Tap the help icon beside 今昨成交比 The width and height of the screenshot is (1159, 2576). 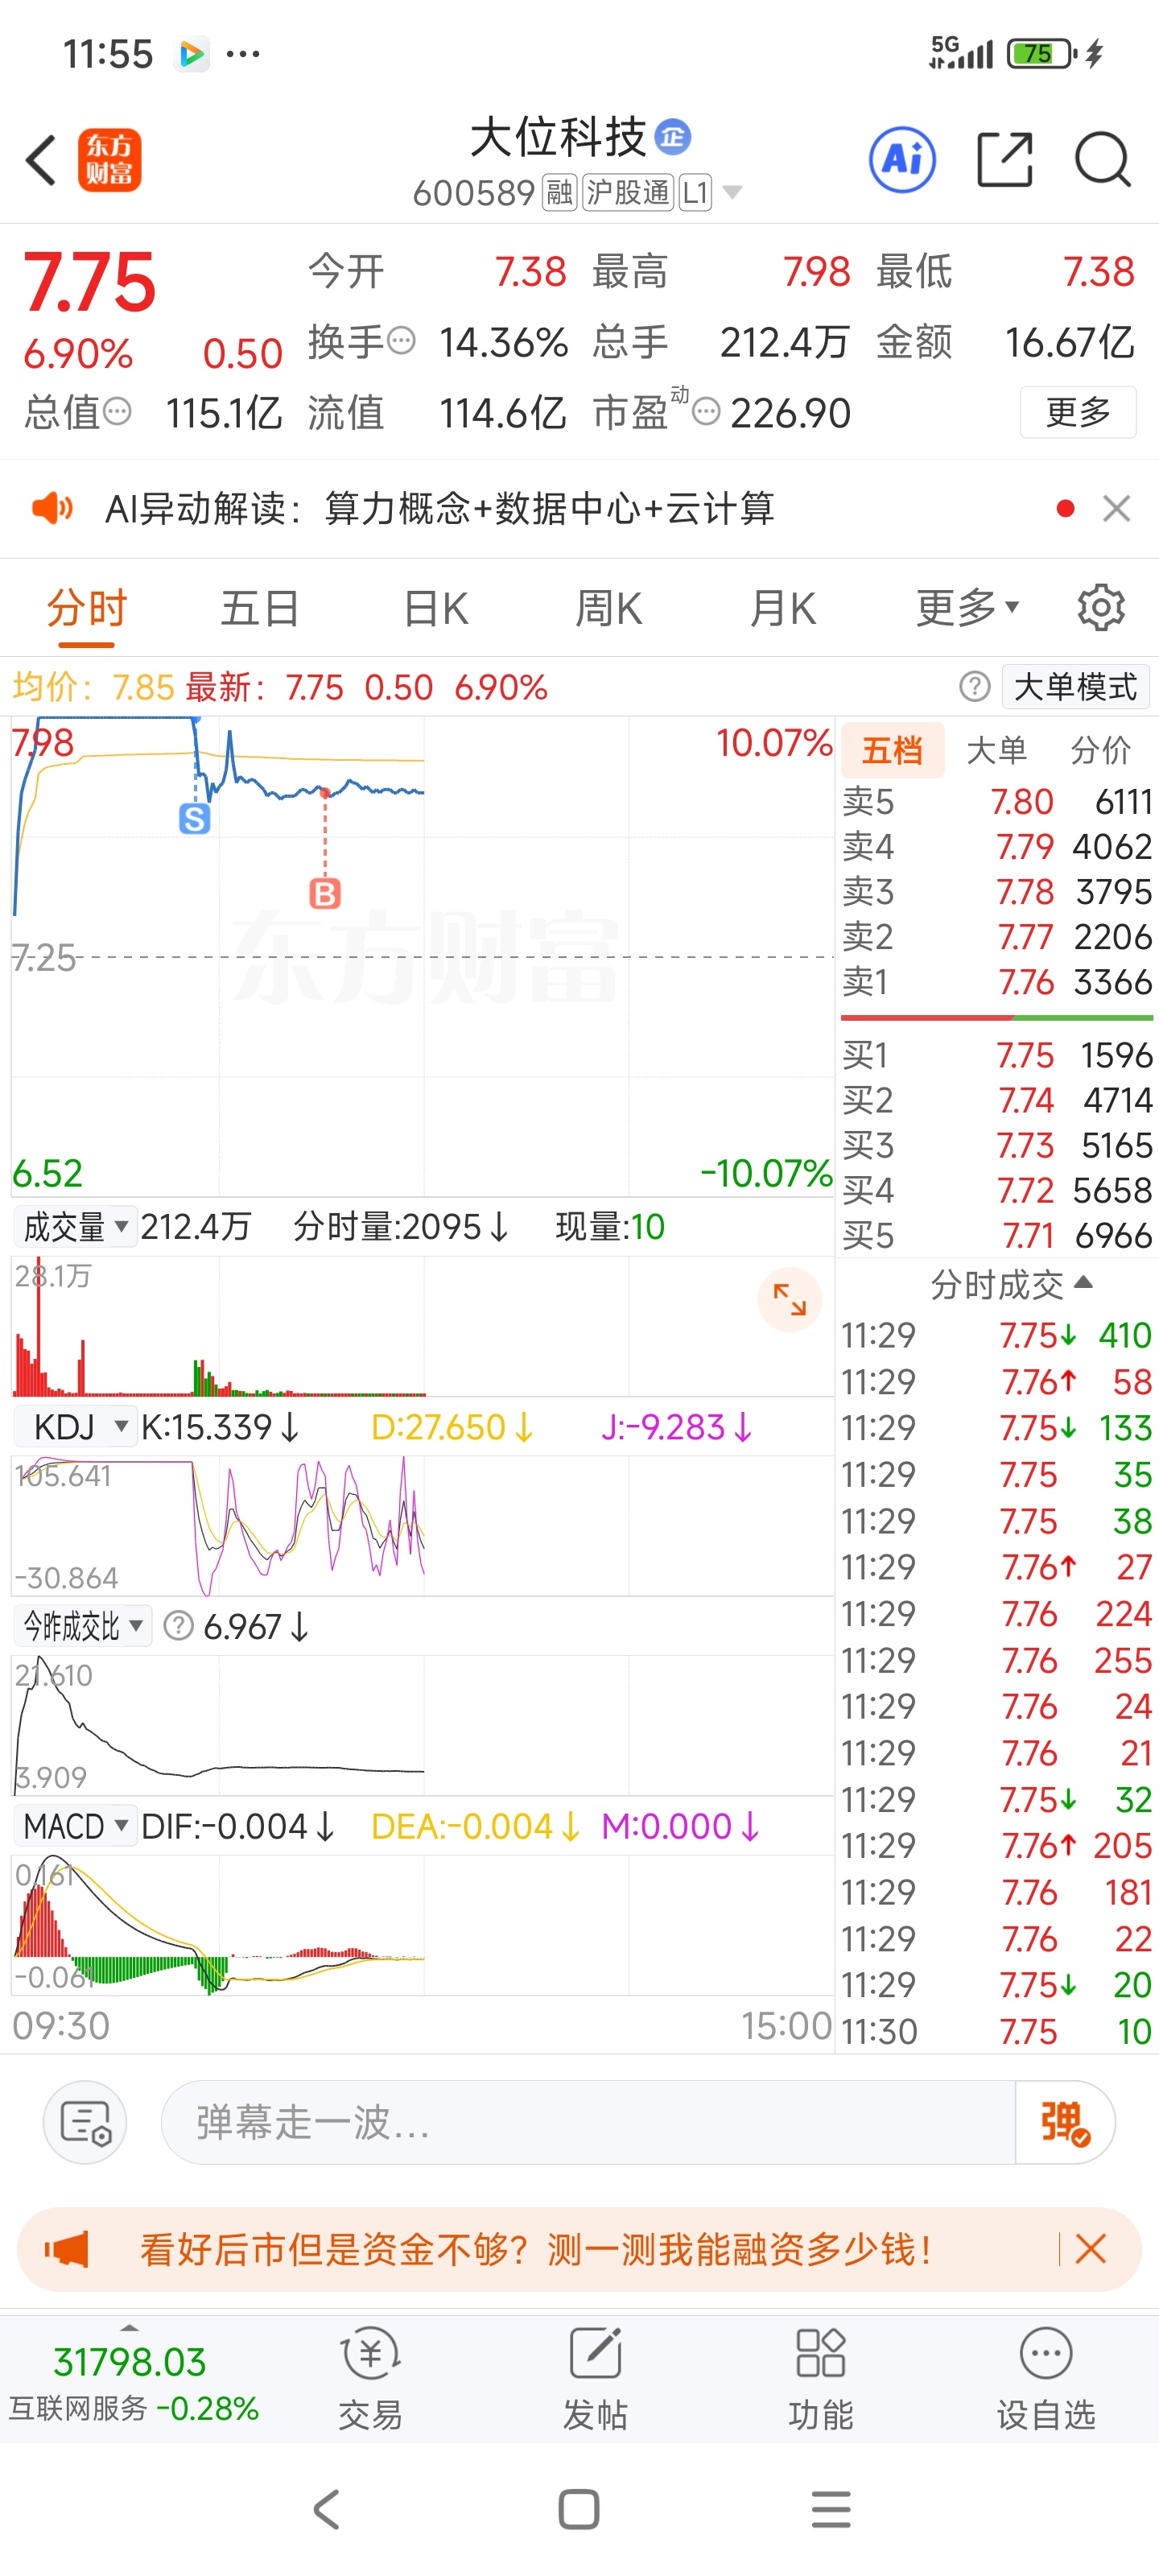coord(178,1626)
